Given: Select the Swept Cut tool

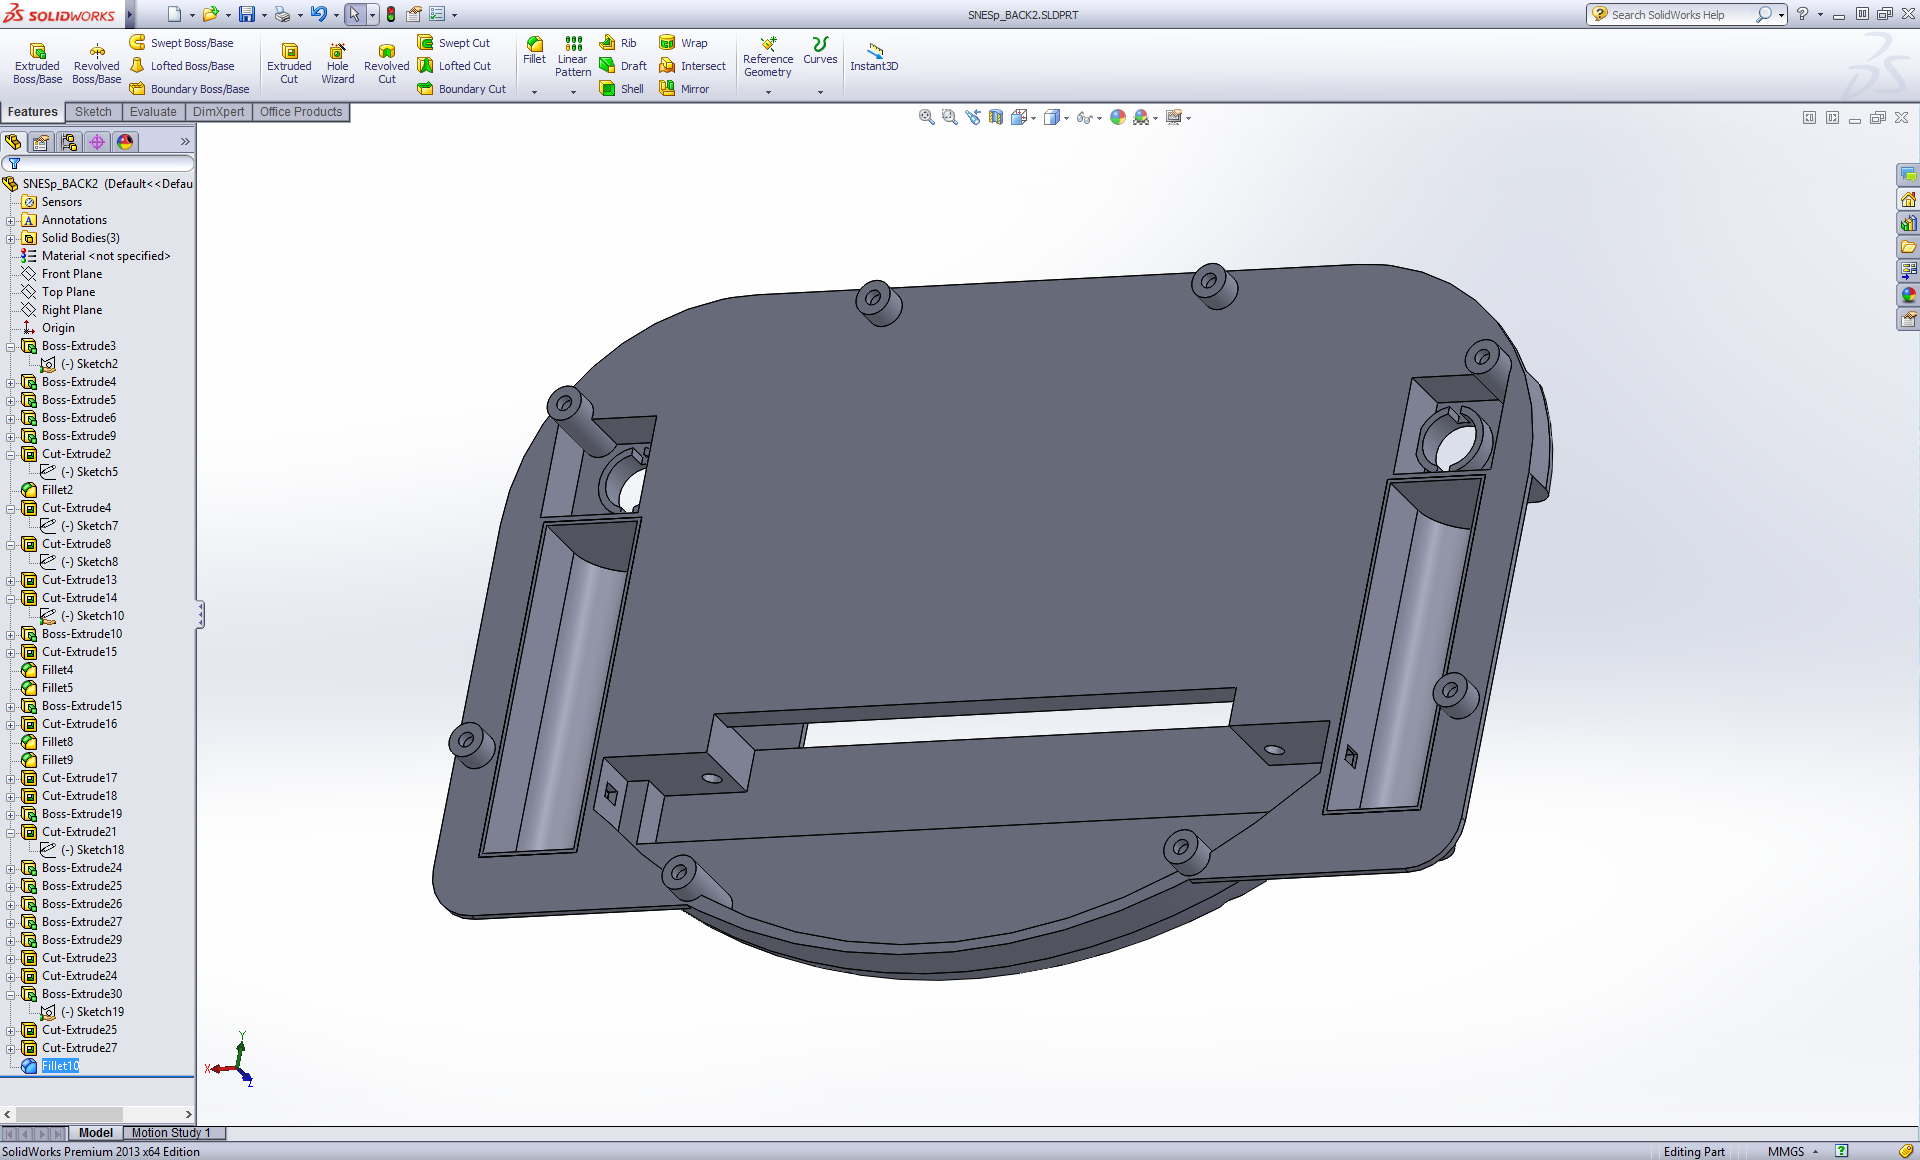Looking at the screenshot, I should tap(454, 43).
